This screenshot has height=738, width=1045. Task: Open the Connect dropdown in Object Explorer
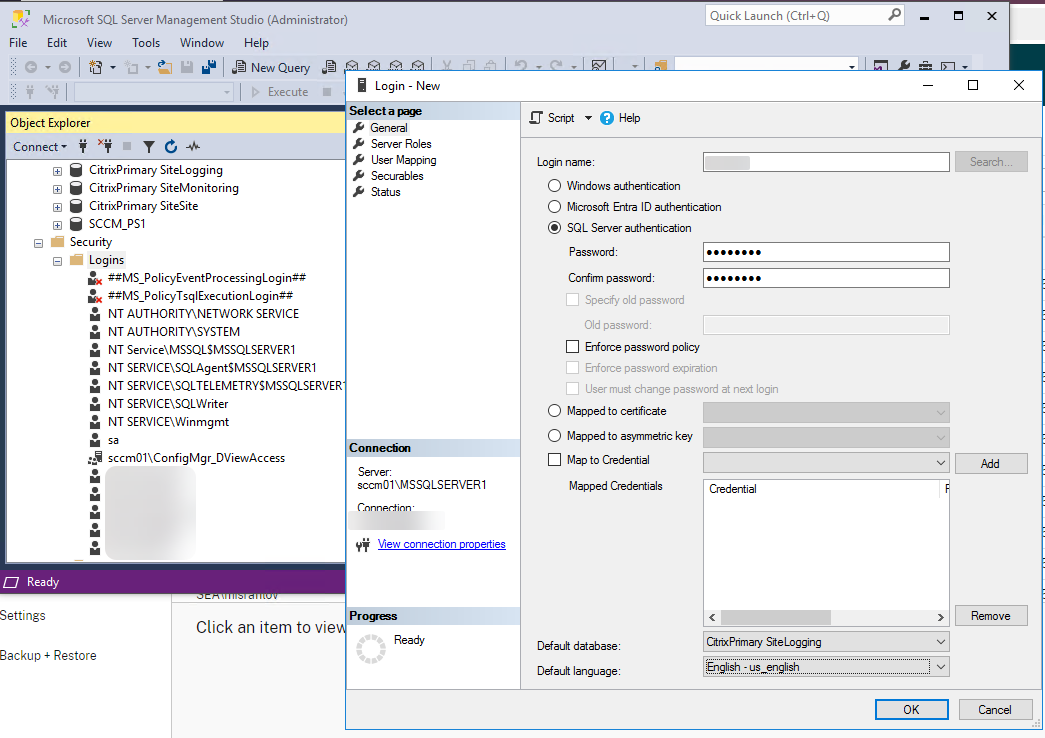40,147
